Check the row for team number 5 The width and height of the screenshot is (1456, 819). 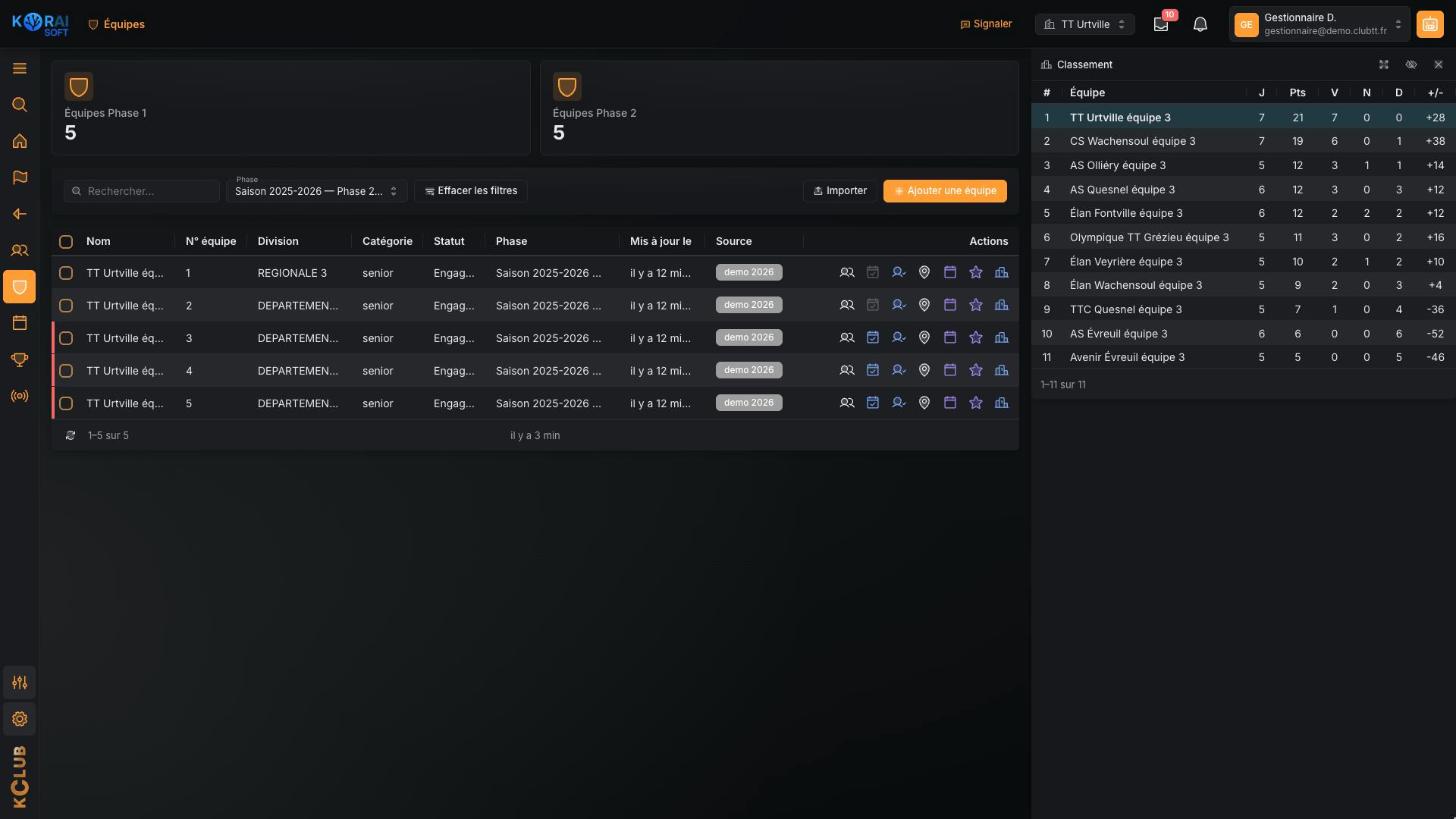pyautogui.click(x=66, y=403)
